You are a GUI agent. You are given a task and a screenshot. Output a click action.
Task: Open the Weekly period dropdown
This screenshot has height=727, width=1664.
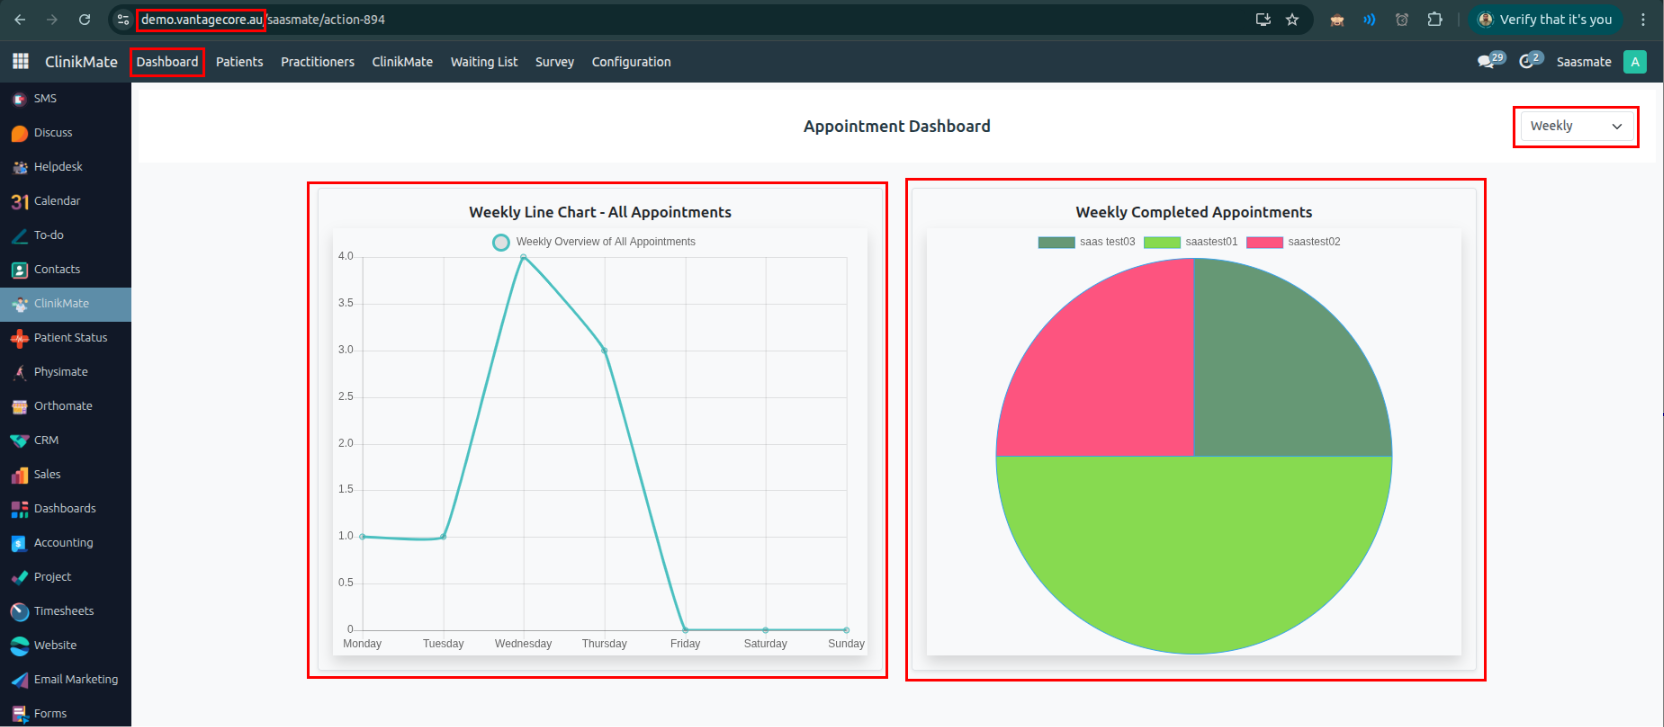click(1575, 126)
